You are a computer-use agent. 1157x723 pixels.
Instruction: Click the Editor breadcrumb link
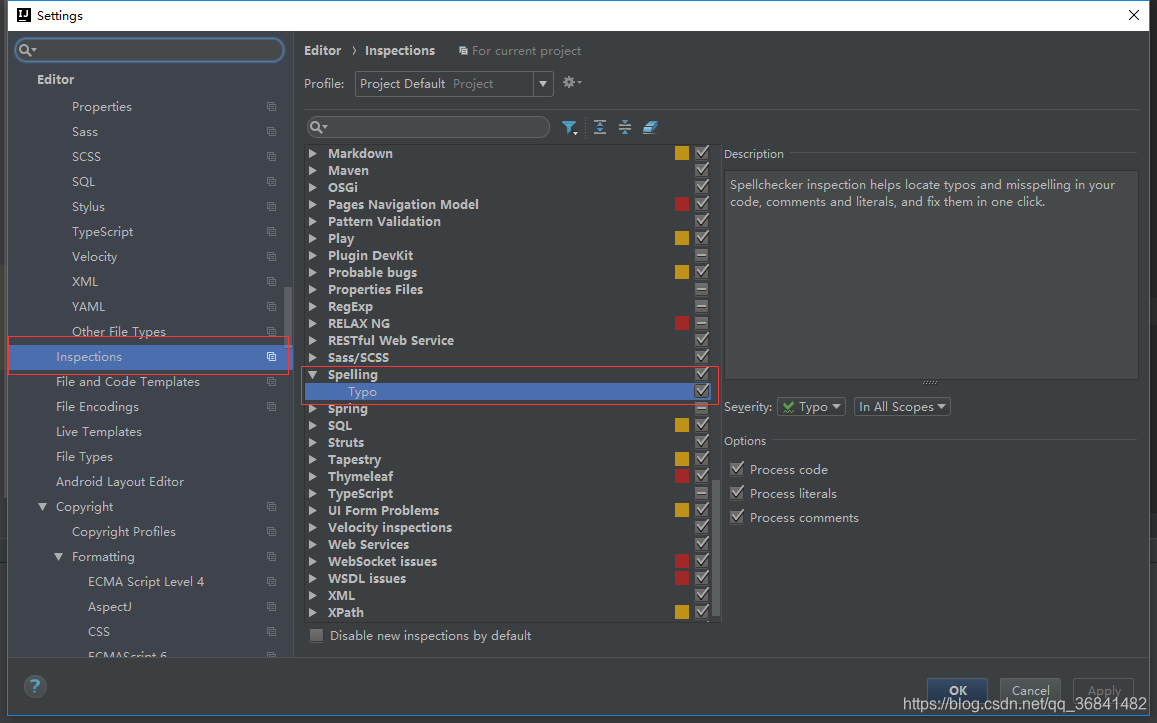(x=322, y=51)
